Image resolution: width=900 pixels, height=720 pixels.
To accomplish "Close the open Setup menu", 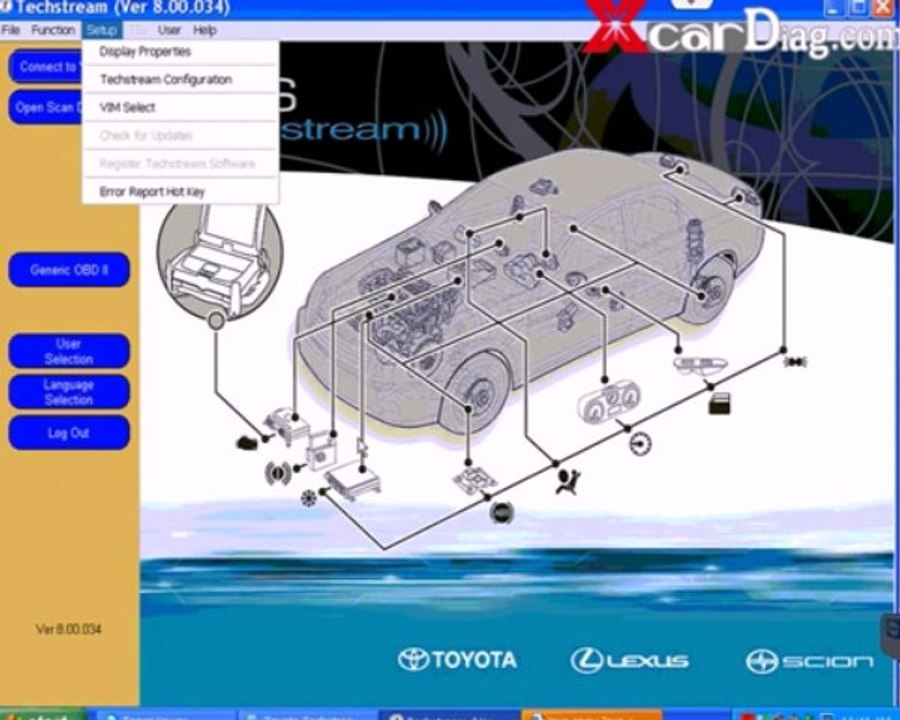I will [102, 30].
